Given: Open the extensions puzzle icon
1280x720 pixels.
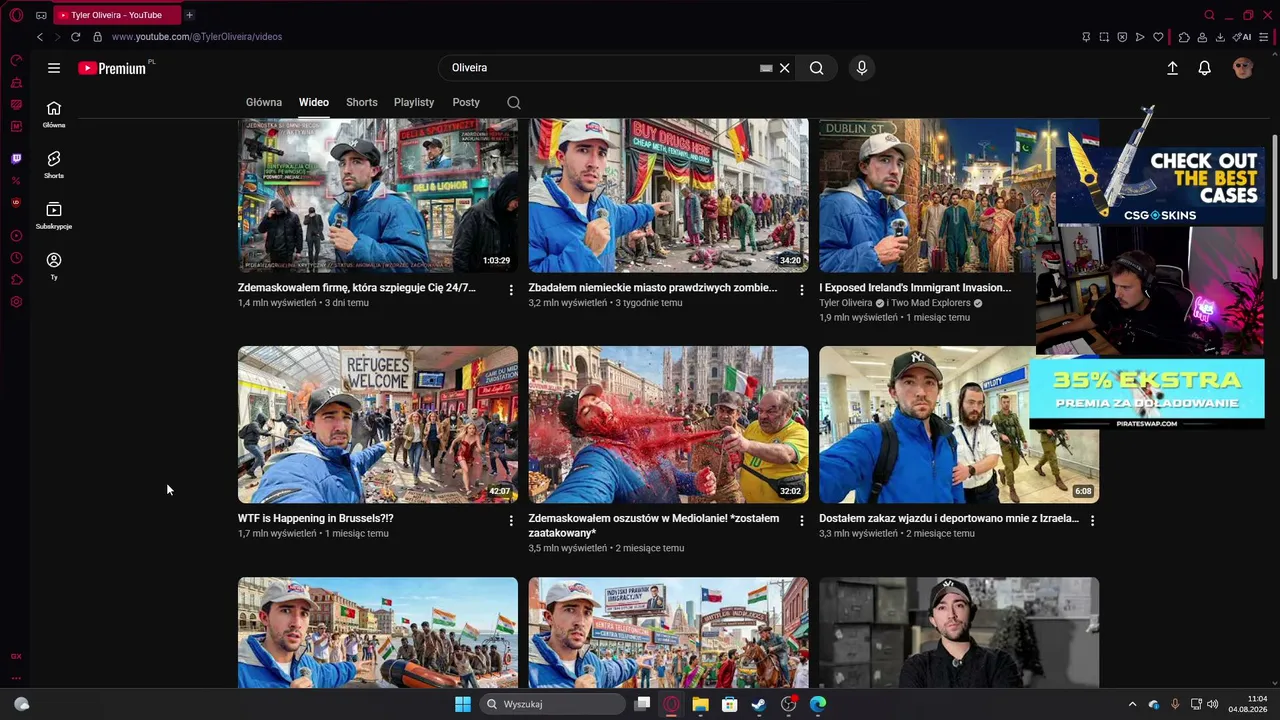Looking at the screenshot, I should [x=1184, y=37].
